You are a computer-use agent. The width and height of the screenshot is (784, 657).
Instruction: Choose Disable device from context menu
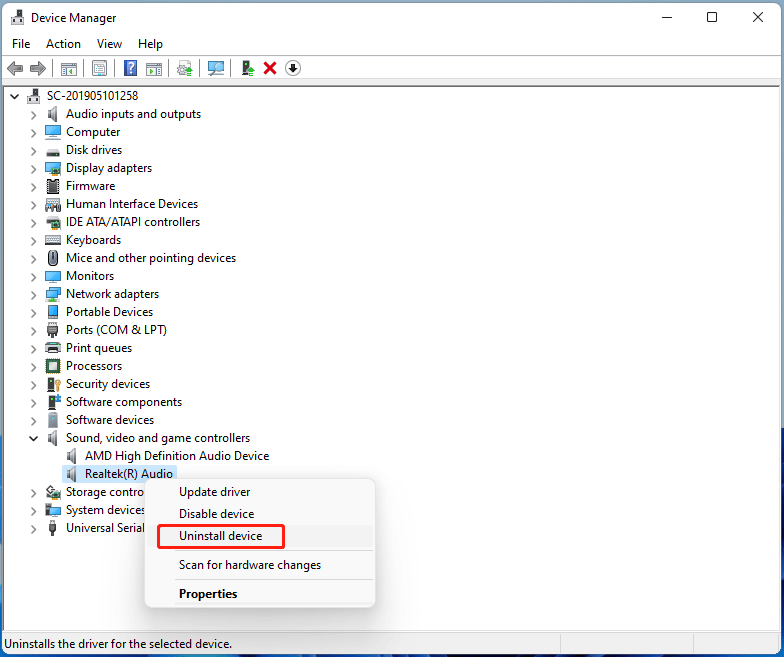click(x=260, y=514)
